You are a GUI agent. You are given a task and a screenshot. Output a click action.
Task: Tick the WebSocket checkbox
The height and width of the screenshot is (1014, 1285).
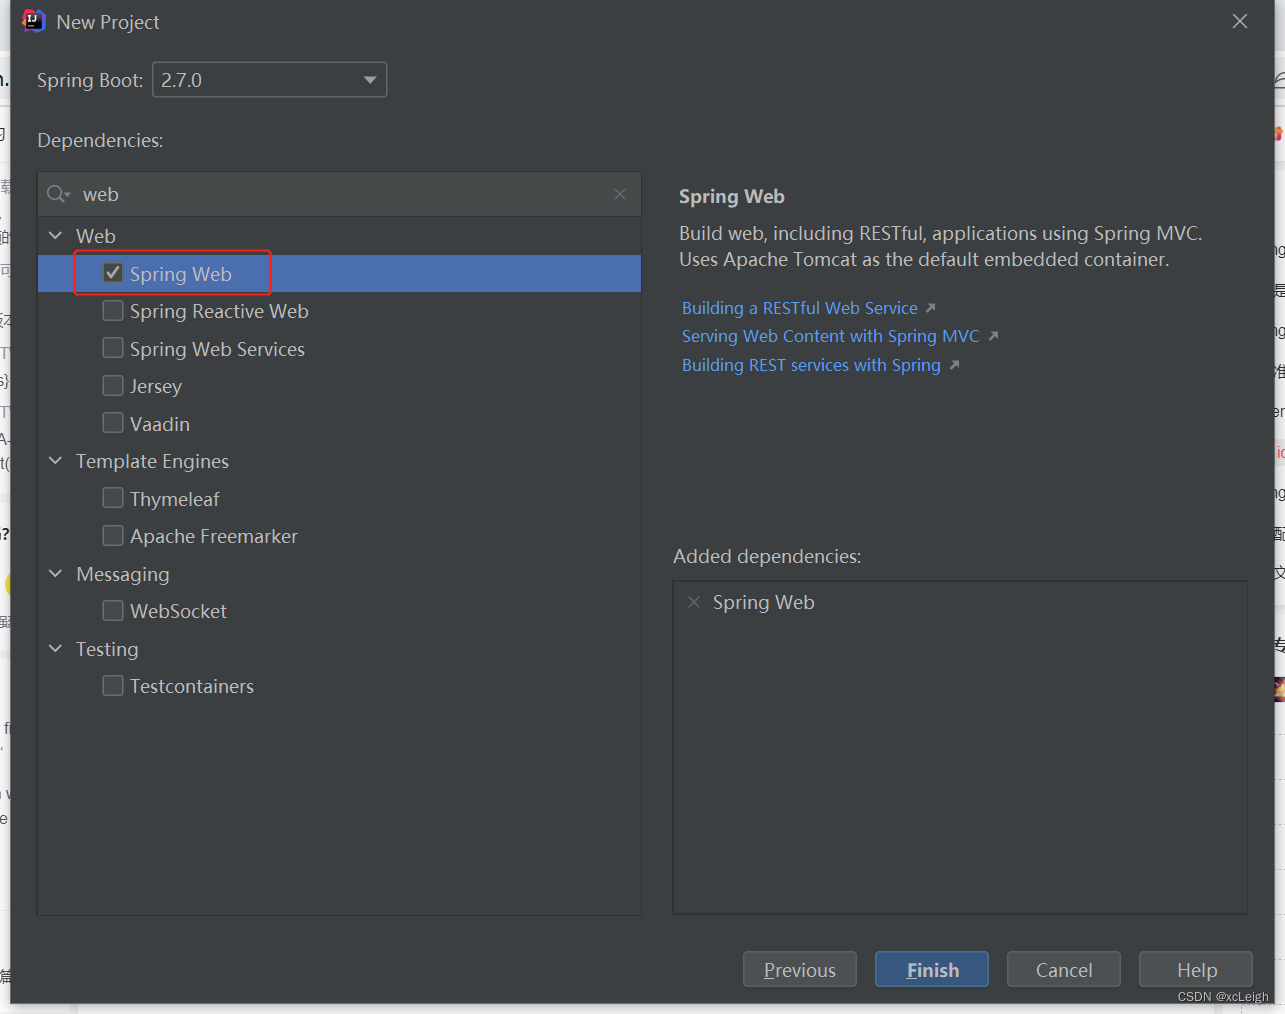(x=113, y=610)
